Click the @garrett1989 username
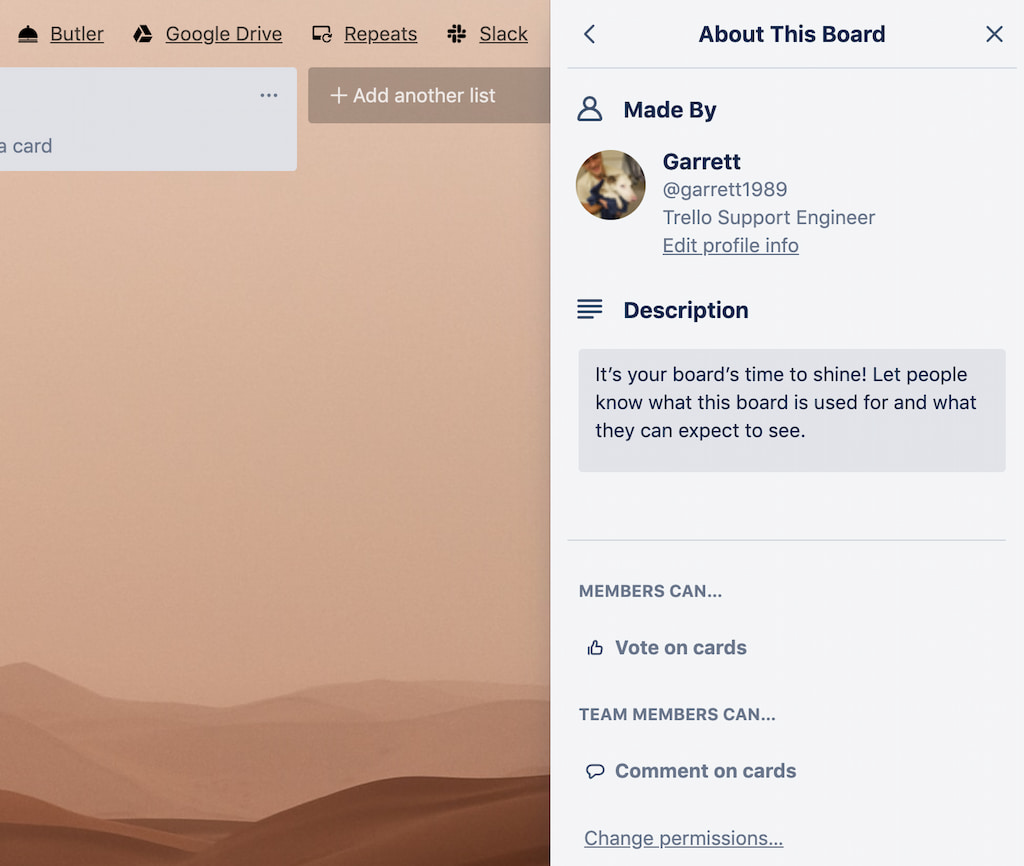This screenshot has width=1024, height=866. pos(724,189)
